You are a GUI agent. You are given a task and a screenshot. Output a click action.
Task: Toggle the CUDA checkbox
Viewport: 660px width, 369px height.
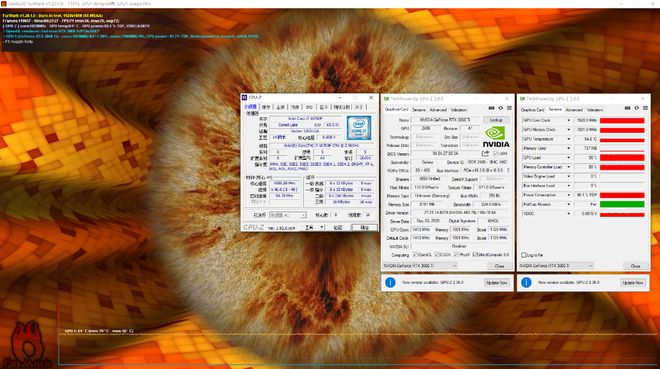(437, 255)
